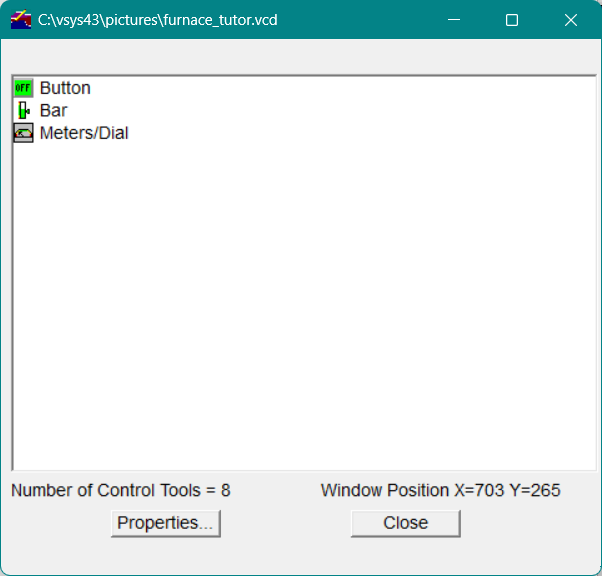Close the window using title bar X
Image resolution: width=602 pixels, height=576 pixels.
click(x=571, y=20)
